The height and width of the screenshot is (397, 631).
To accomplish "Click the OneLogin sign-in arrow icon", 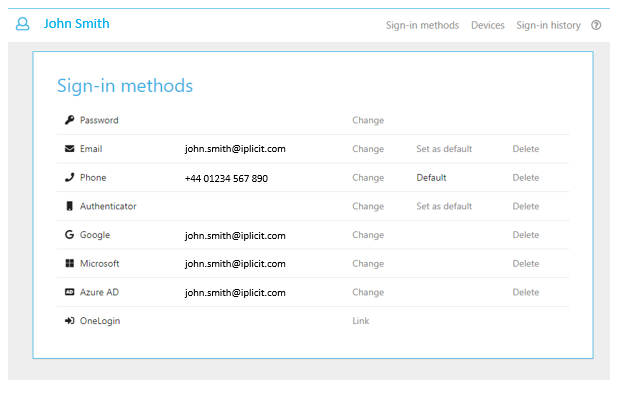I will pos(70,321).
